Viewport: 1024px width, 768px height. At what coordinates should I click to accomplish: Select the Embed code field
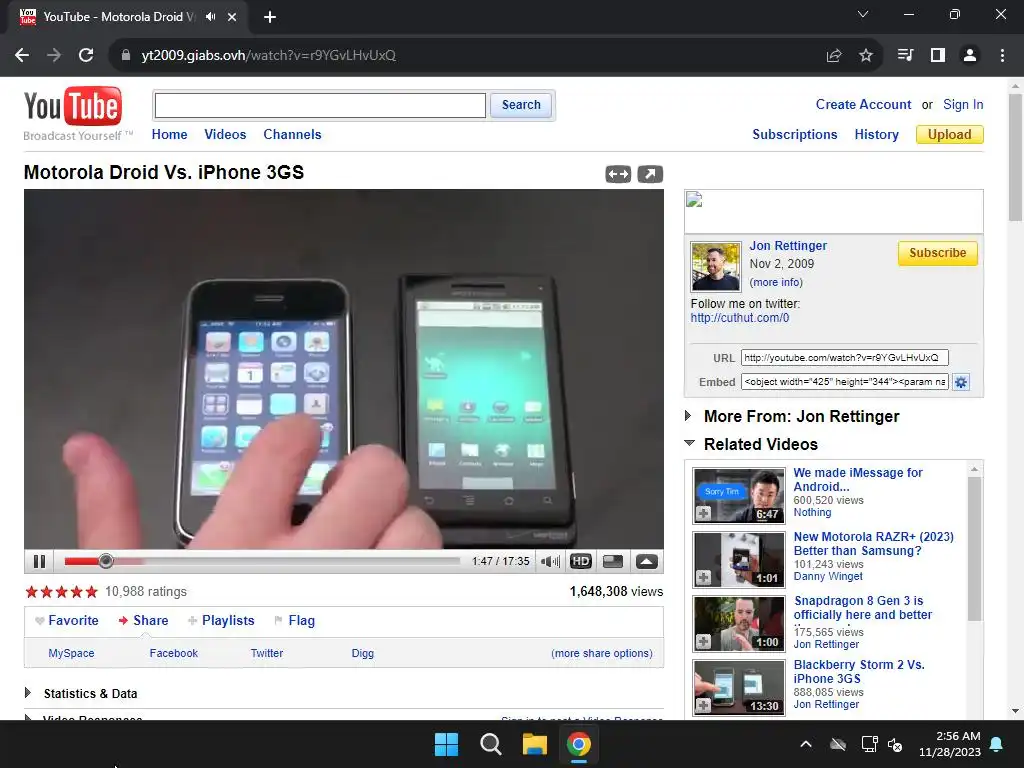pyautogui.click(x=844, y=382)
